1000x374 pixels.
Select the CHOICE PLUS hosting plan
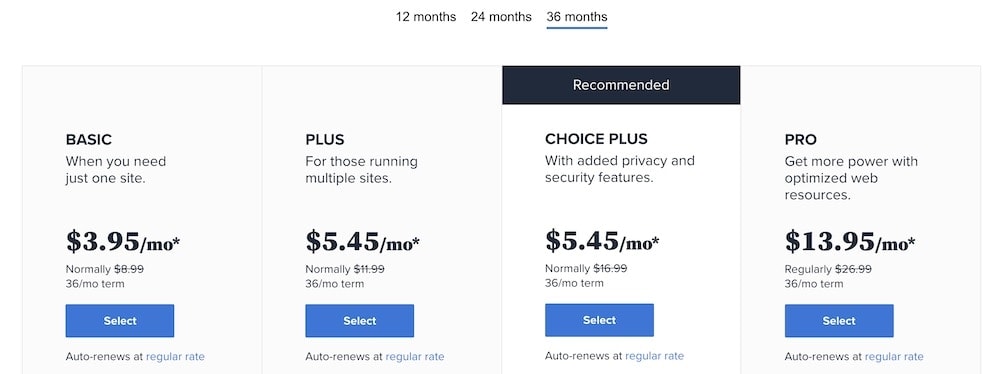coord(599,320)
